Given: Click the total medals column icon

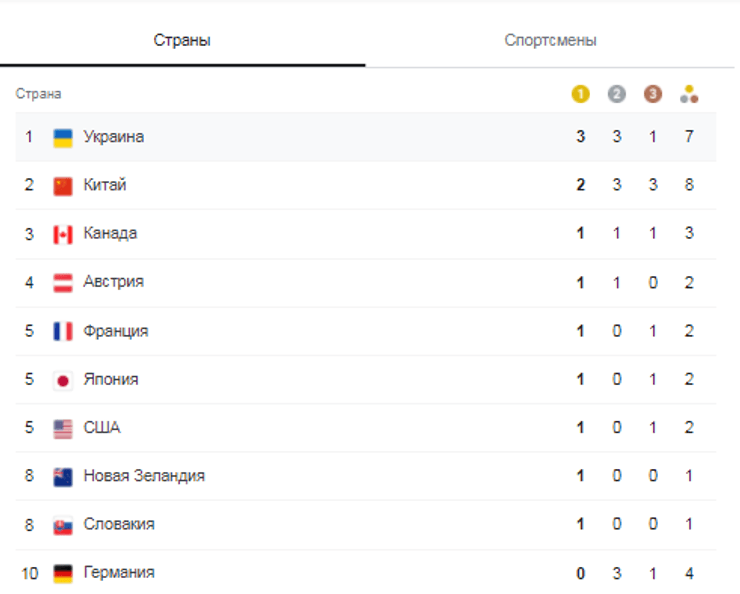Looking at the screenshot, I should (689, 94).
